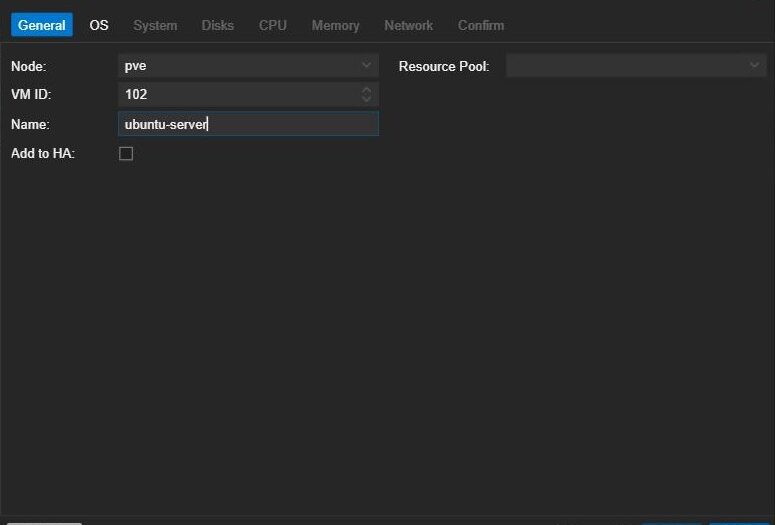The width and height of the screenshot is (775, 525).
Task: Click the Name field with ubuntu-server
Action: (x=249, y=124)
